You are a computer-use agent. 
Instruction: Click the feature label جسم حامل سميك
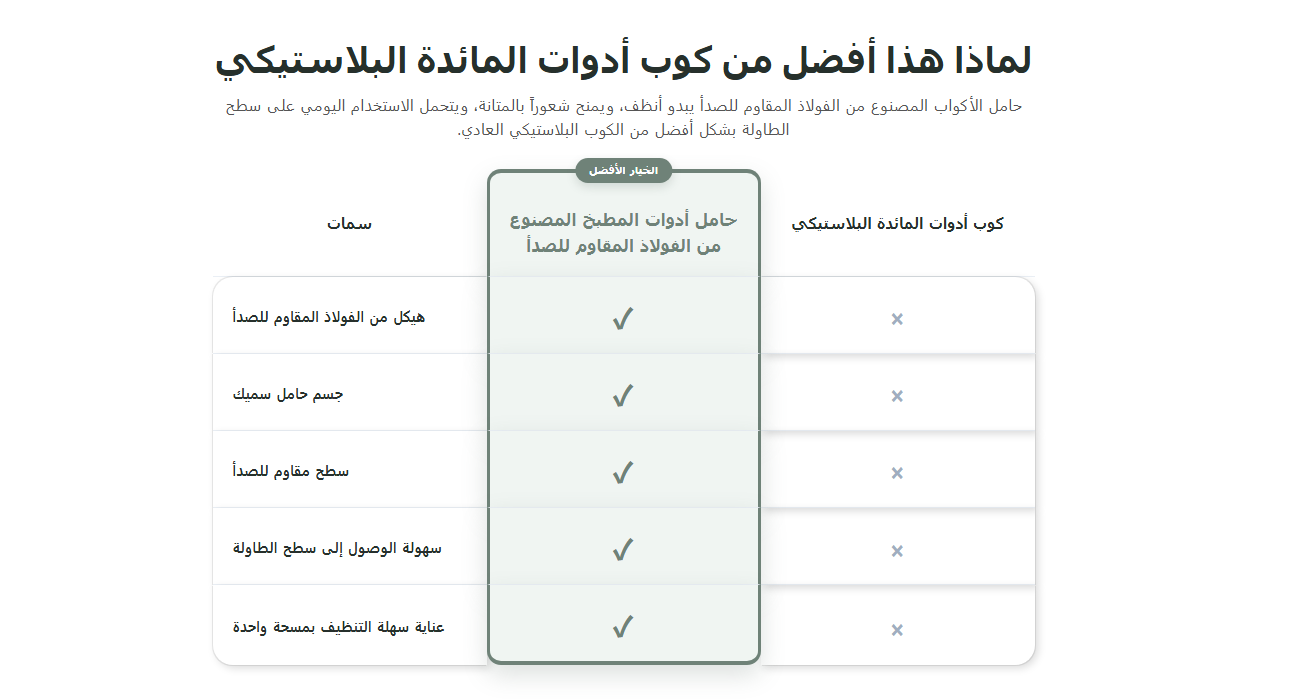pos(288,394)
